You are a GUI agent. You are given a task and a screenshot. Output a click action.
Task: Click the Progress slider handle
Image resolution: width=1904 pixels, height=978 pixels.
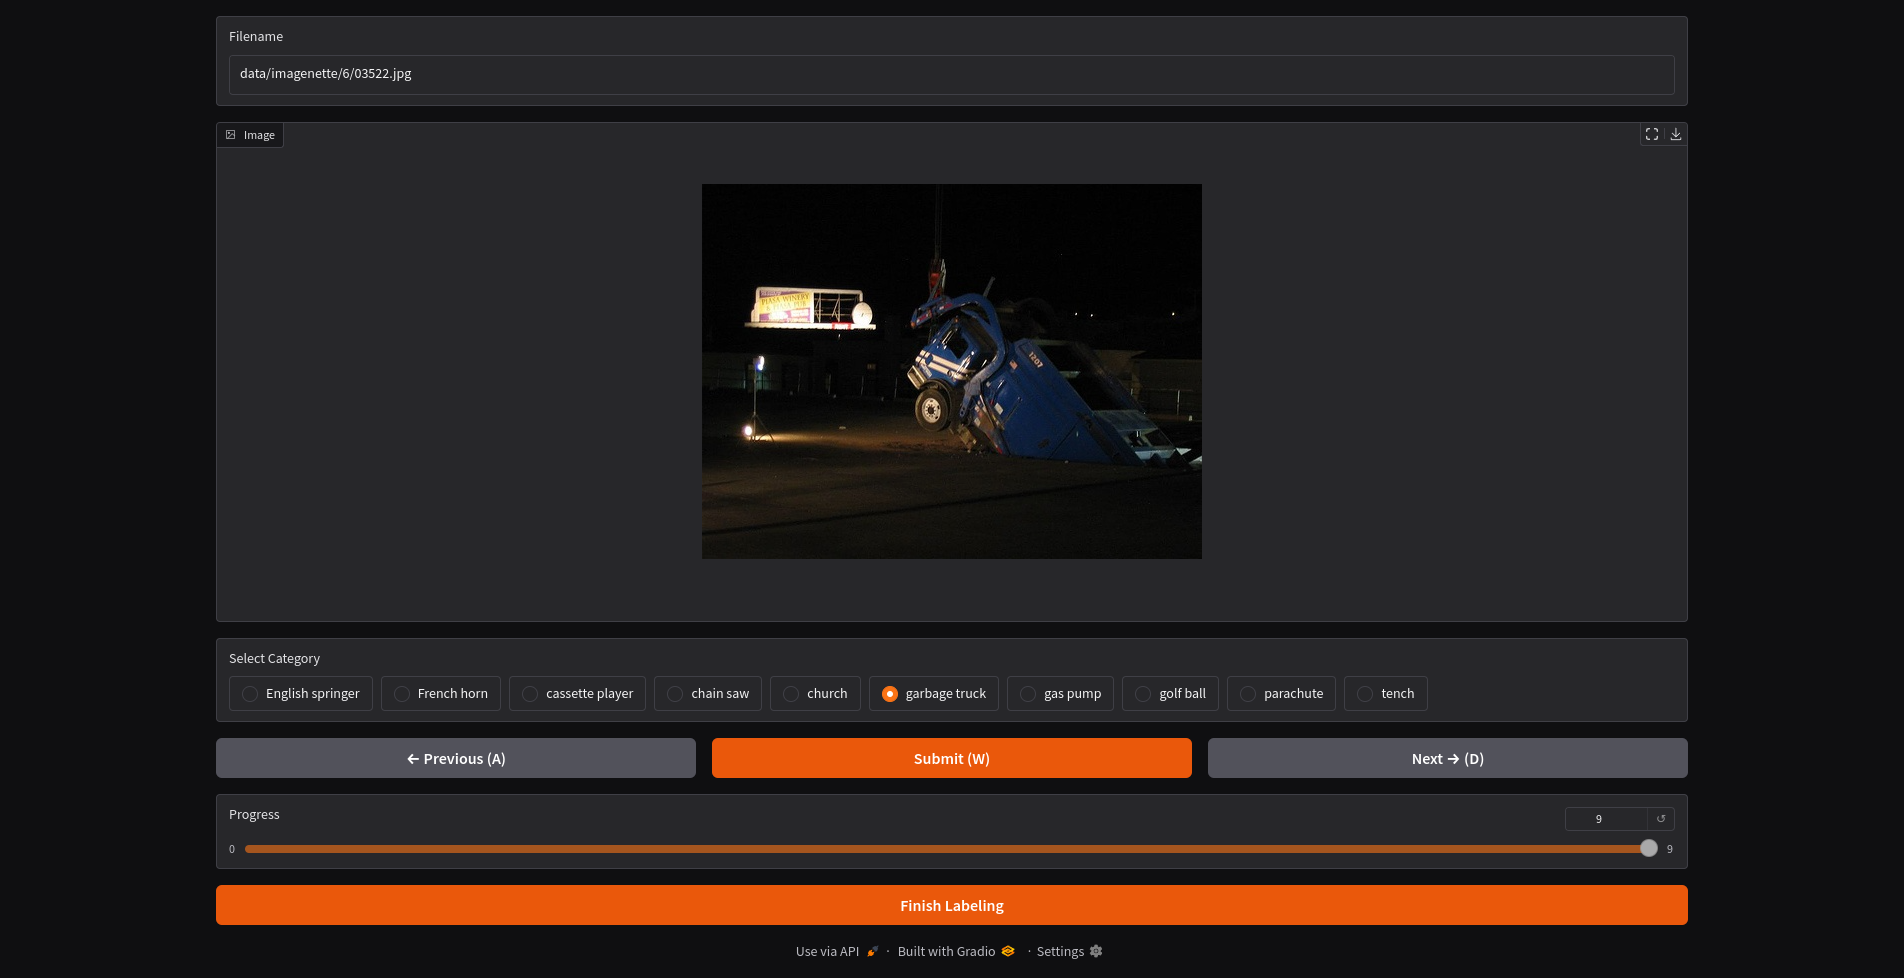point(1649,848)
